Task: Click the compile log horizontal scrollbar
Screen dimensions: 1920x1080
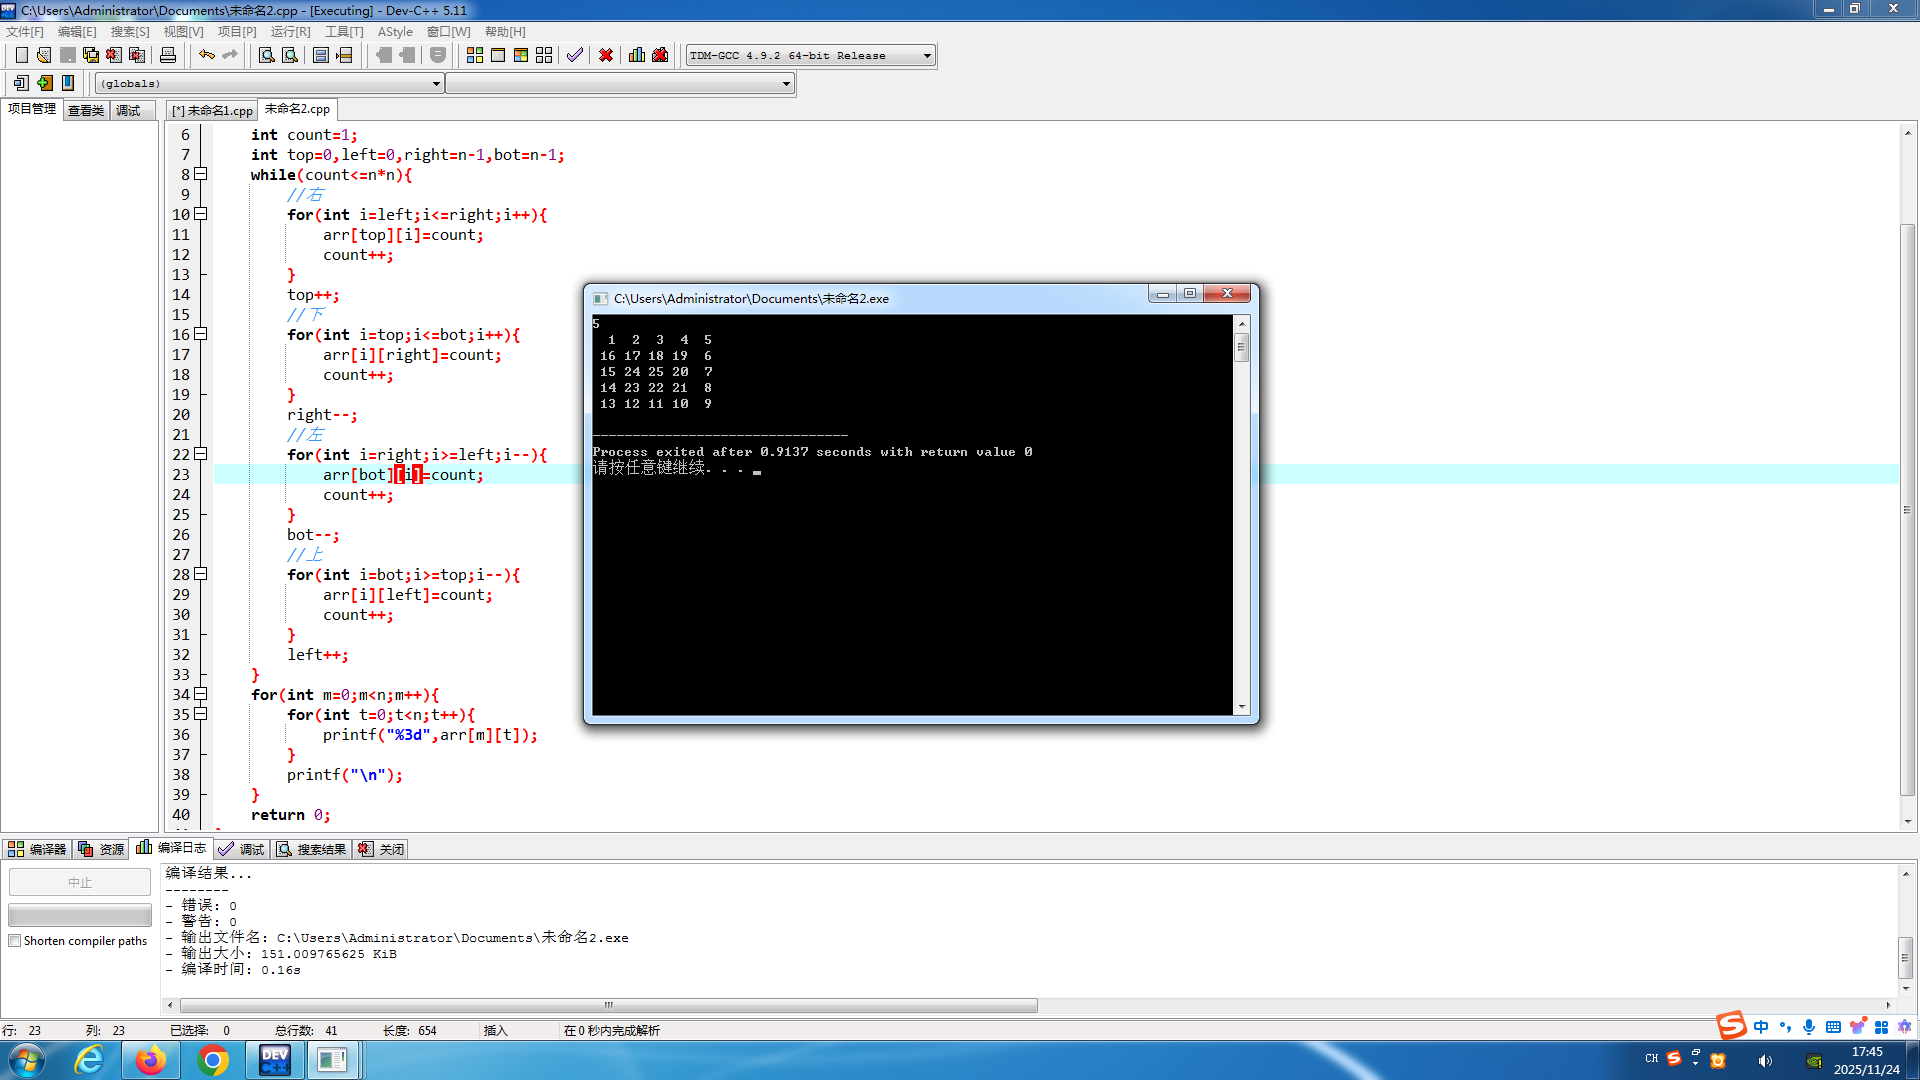Action: [608, 1005]
